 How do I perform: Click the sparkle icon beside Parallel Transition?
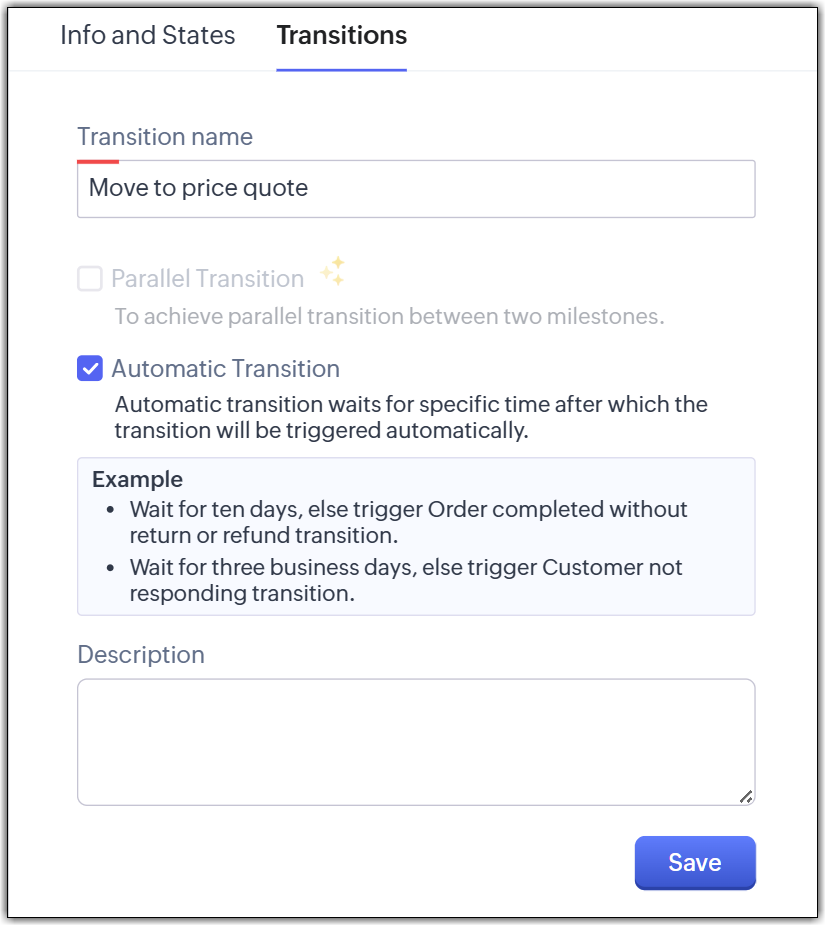(332, 272)
